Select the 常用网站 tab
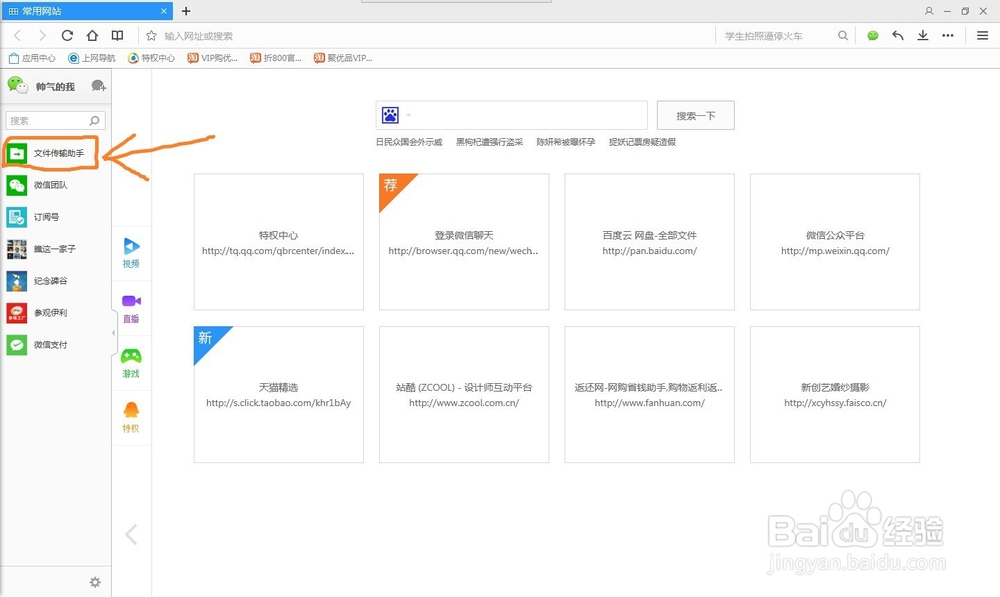The image size is (1000, 597). click(x=87, y=11)
